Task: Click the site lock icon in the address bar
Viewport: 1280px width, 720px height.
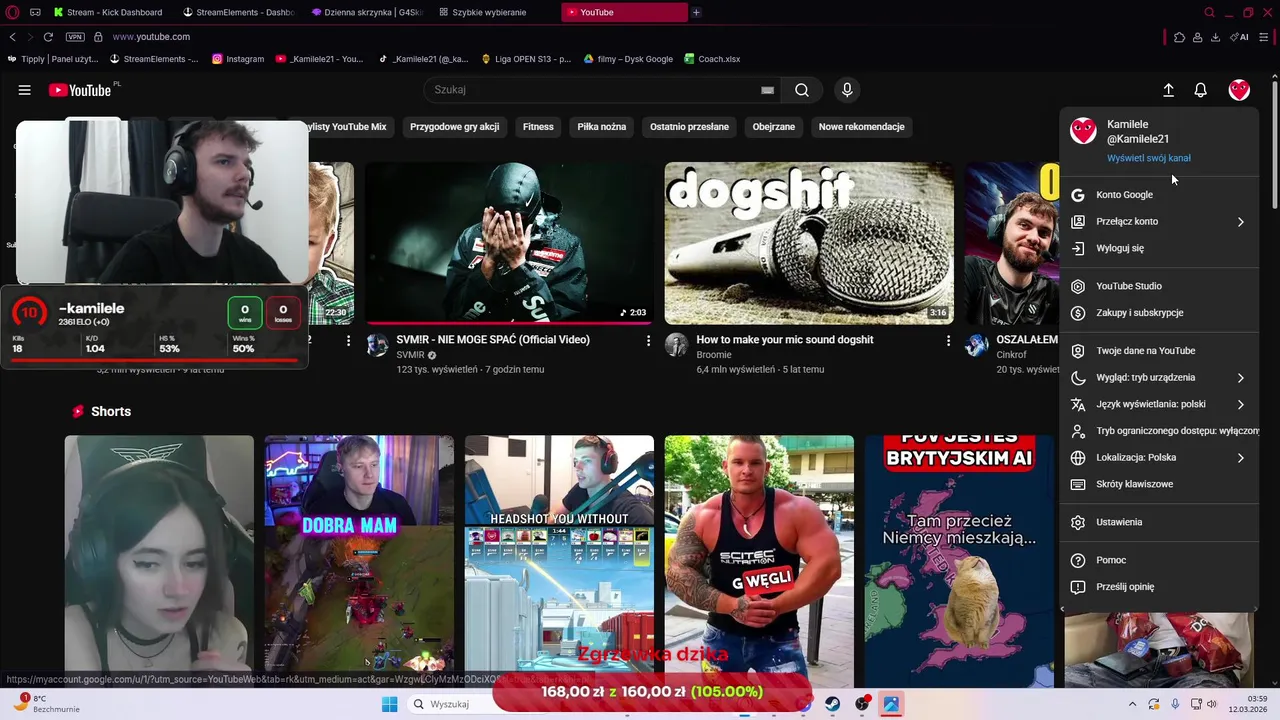Action: click(x=98, y=37)
